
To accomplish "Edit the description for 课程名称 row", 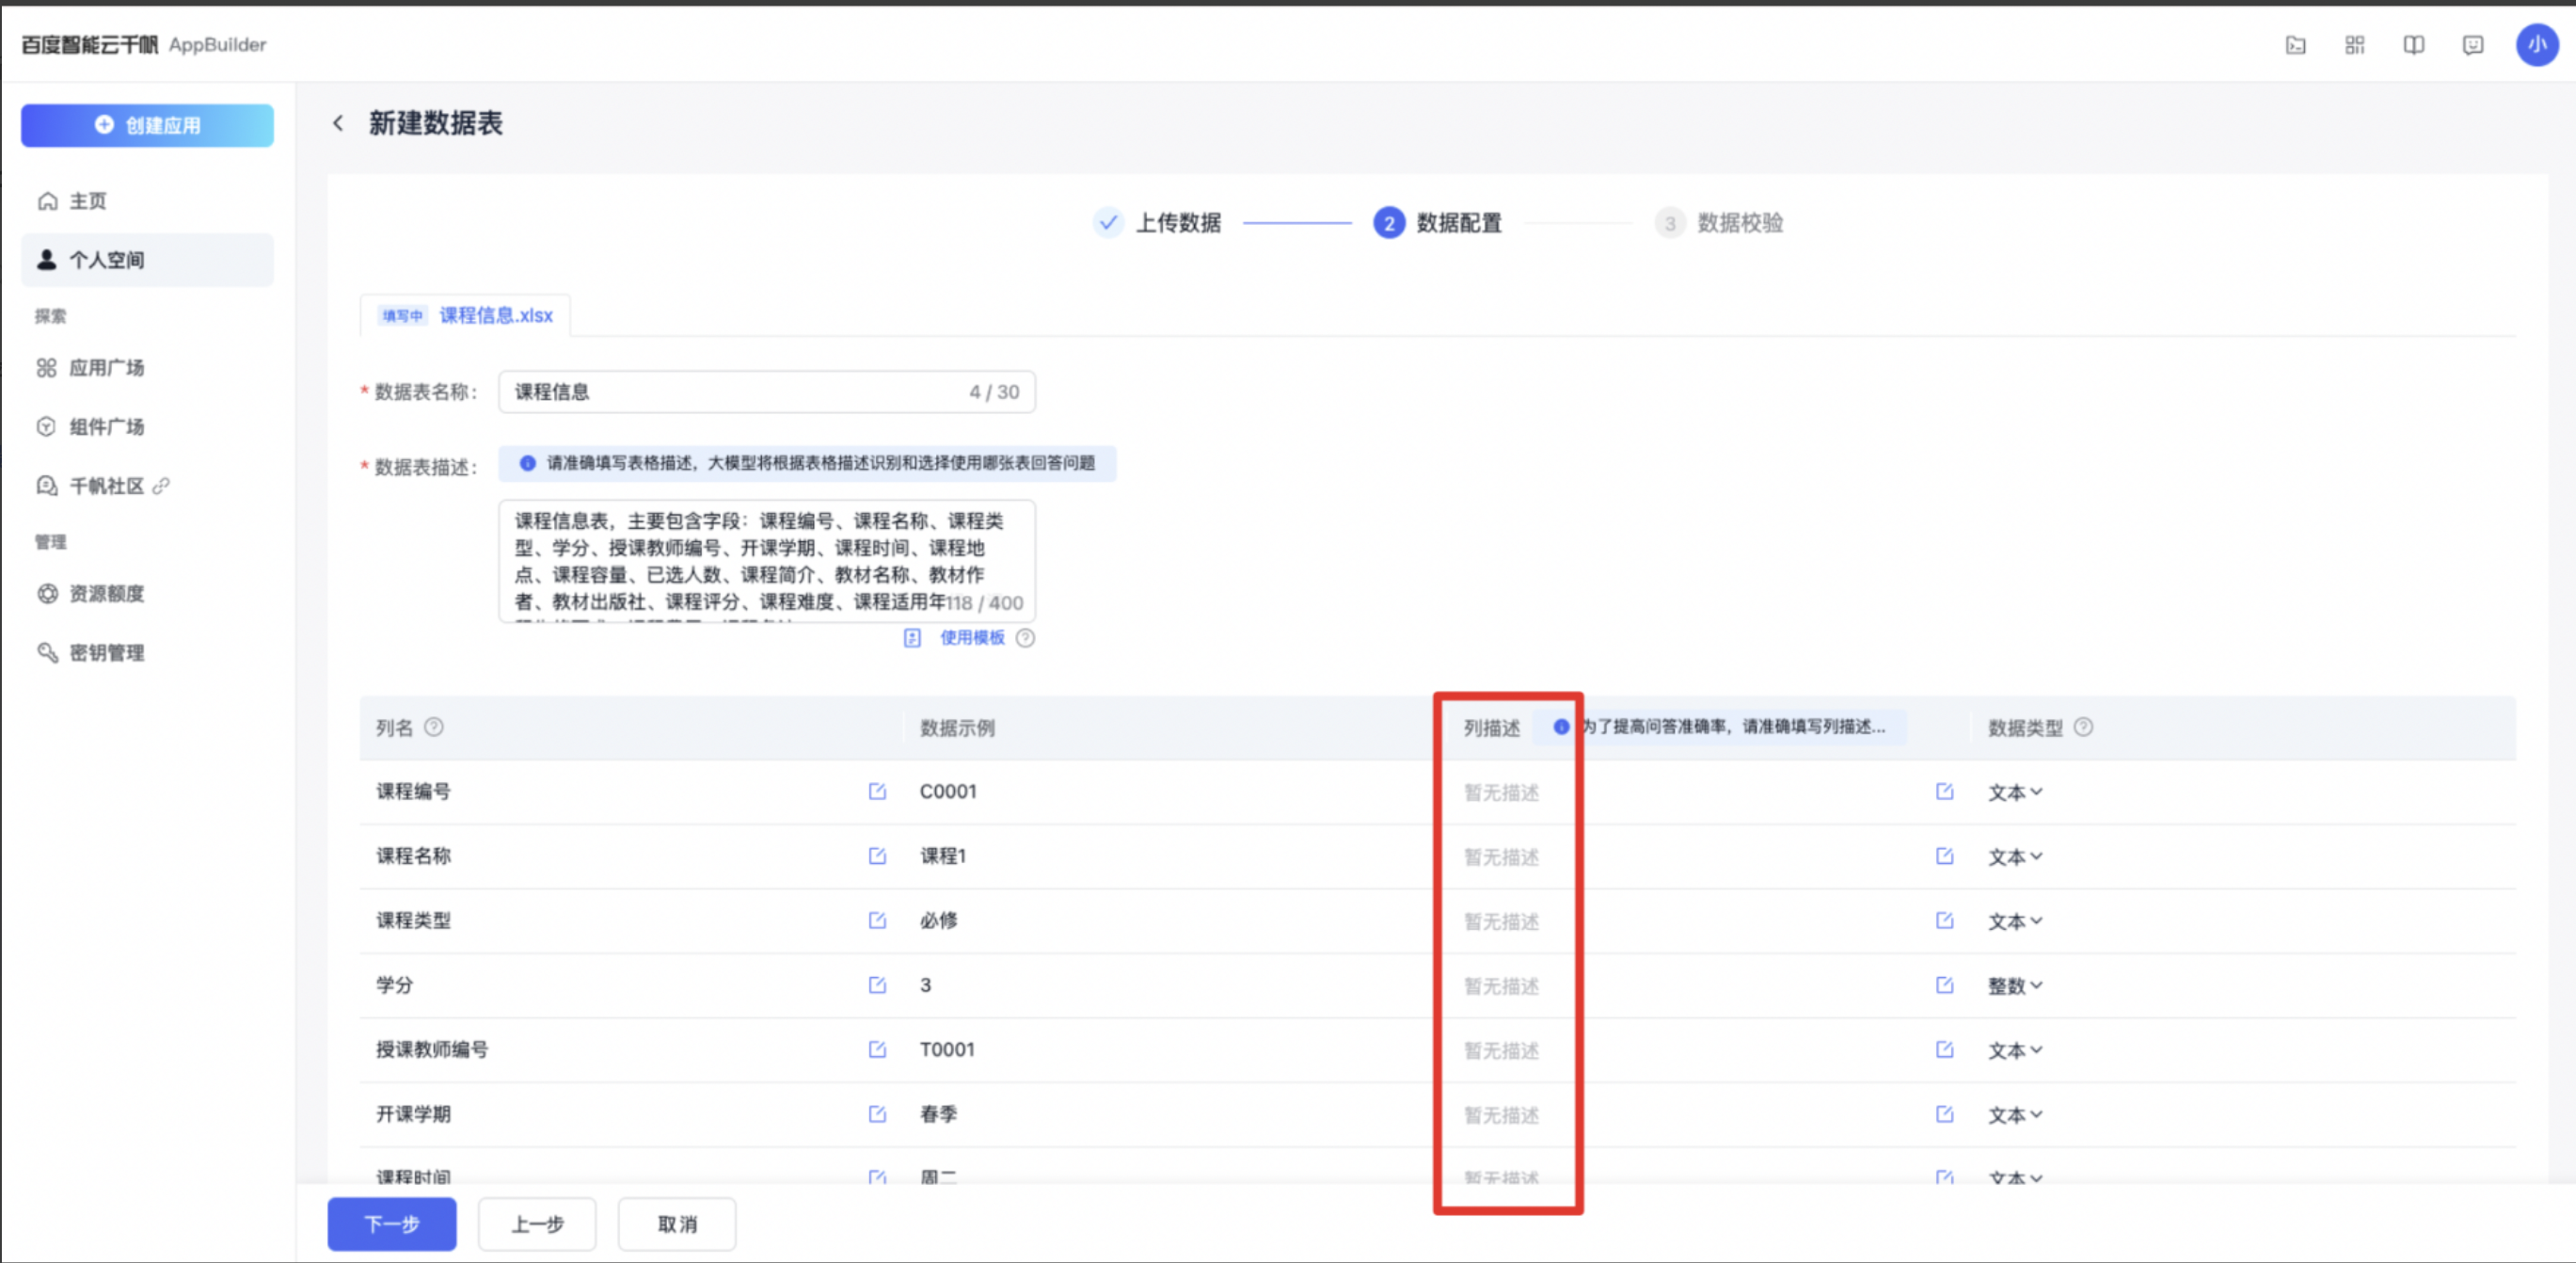I will point(1945,856).
